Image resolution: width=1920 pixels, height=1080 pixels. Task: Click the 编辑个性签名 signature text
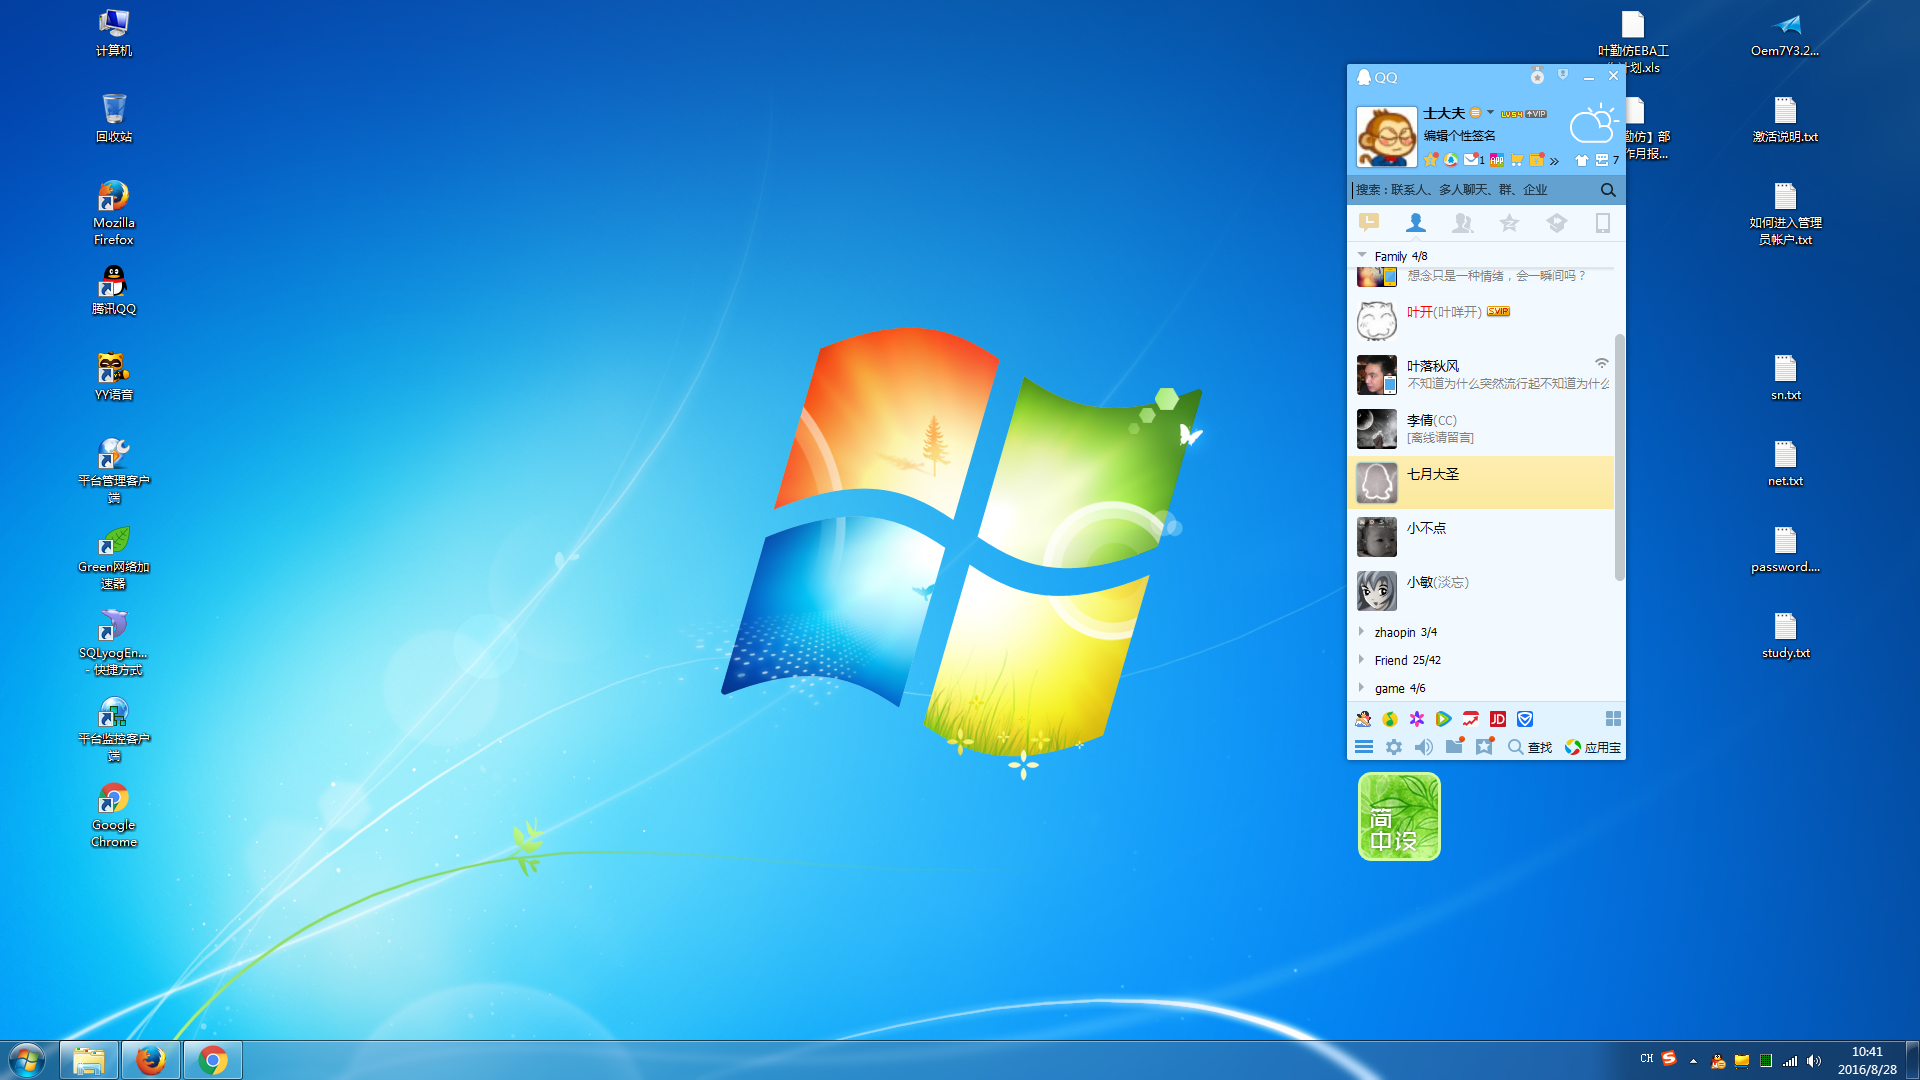[1460, 136]
